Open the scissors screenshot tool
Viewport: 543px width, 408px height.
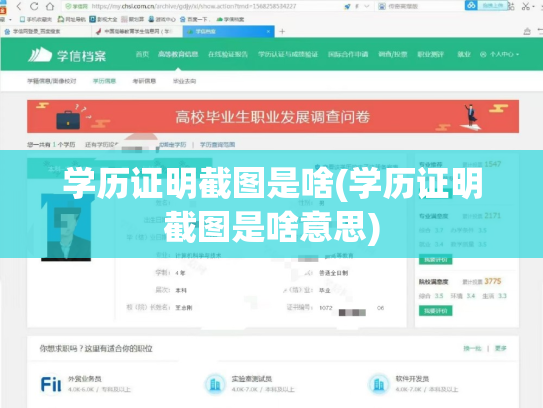tap(526, 6)
